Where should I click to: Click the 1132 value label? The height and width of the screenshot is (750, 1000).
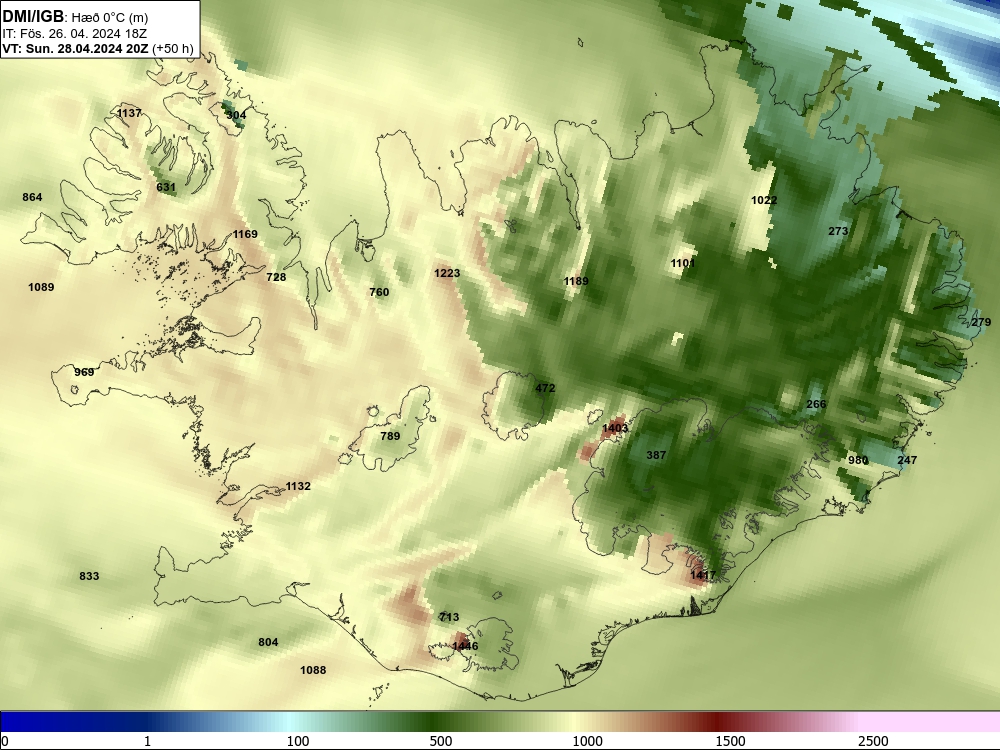(298, 486)
